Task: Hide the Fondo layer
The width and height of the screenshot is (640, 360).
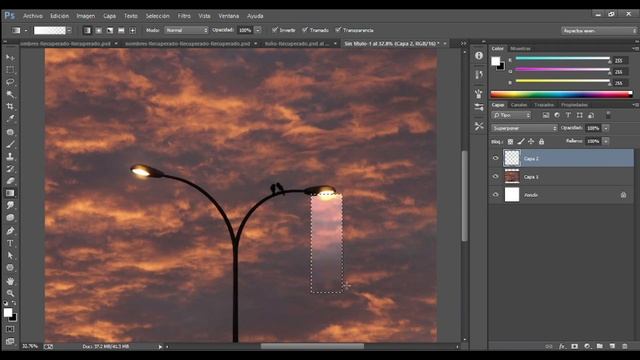Action: (x=496, y=195)
